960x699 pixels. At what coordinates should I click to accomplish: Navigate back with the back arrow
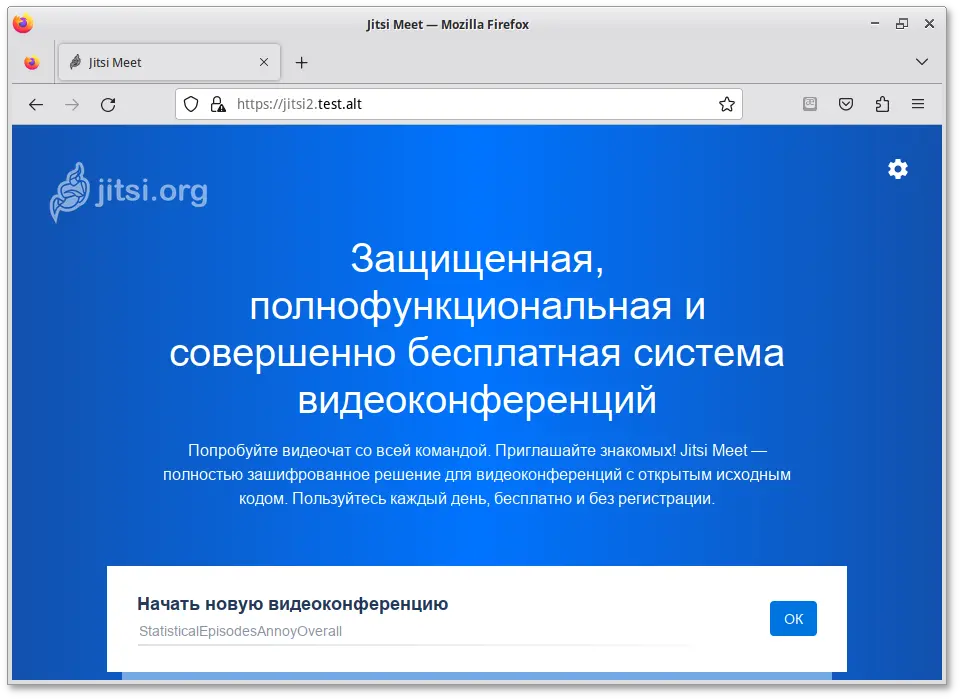click(36, 104)
